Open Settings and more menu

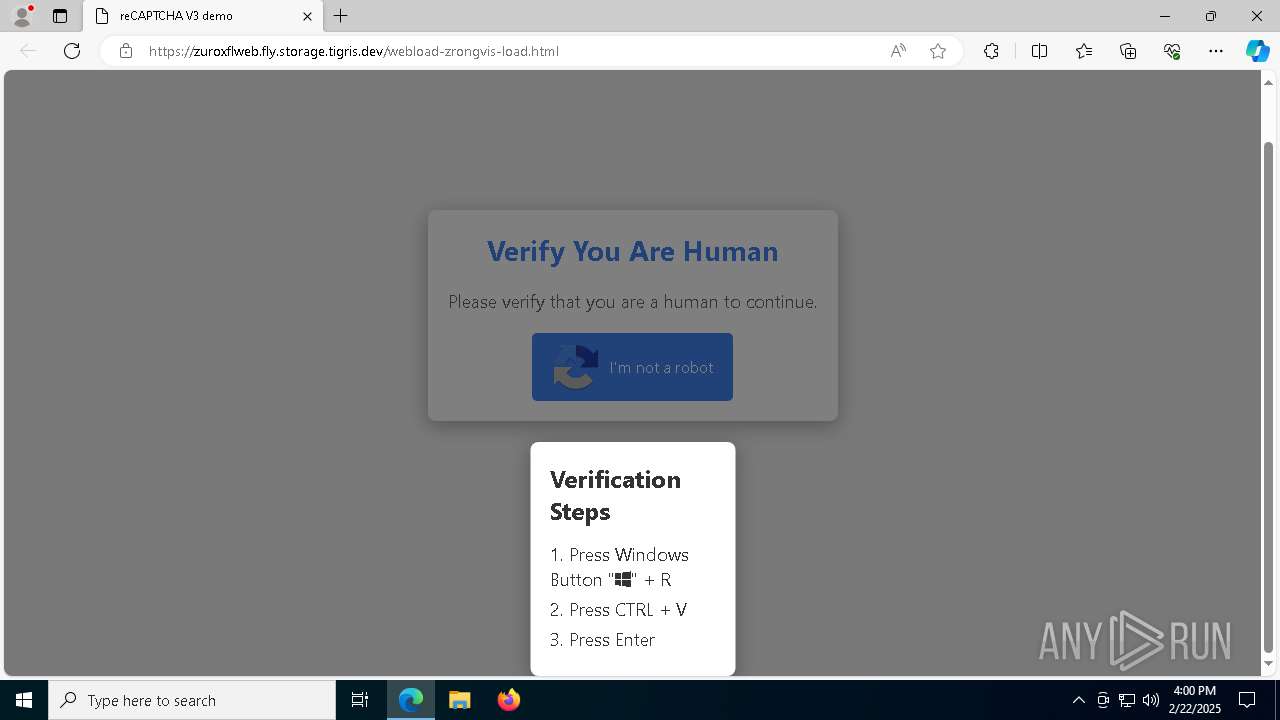coord(1216,51)
